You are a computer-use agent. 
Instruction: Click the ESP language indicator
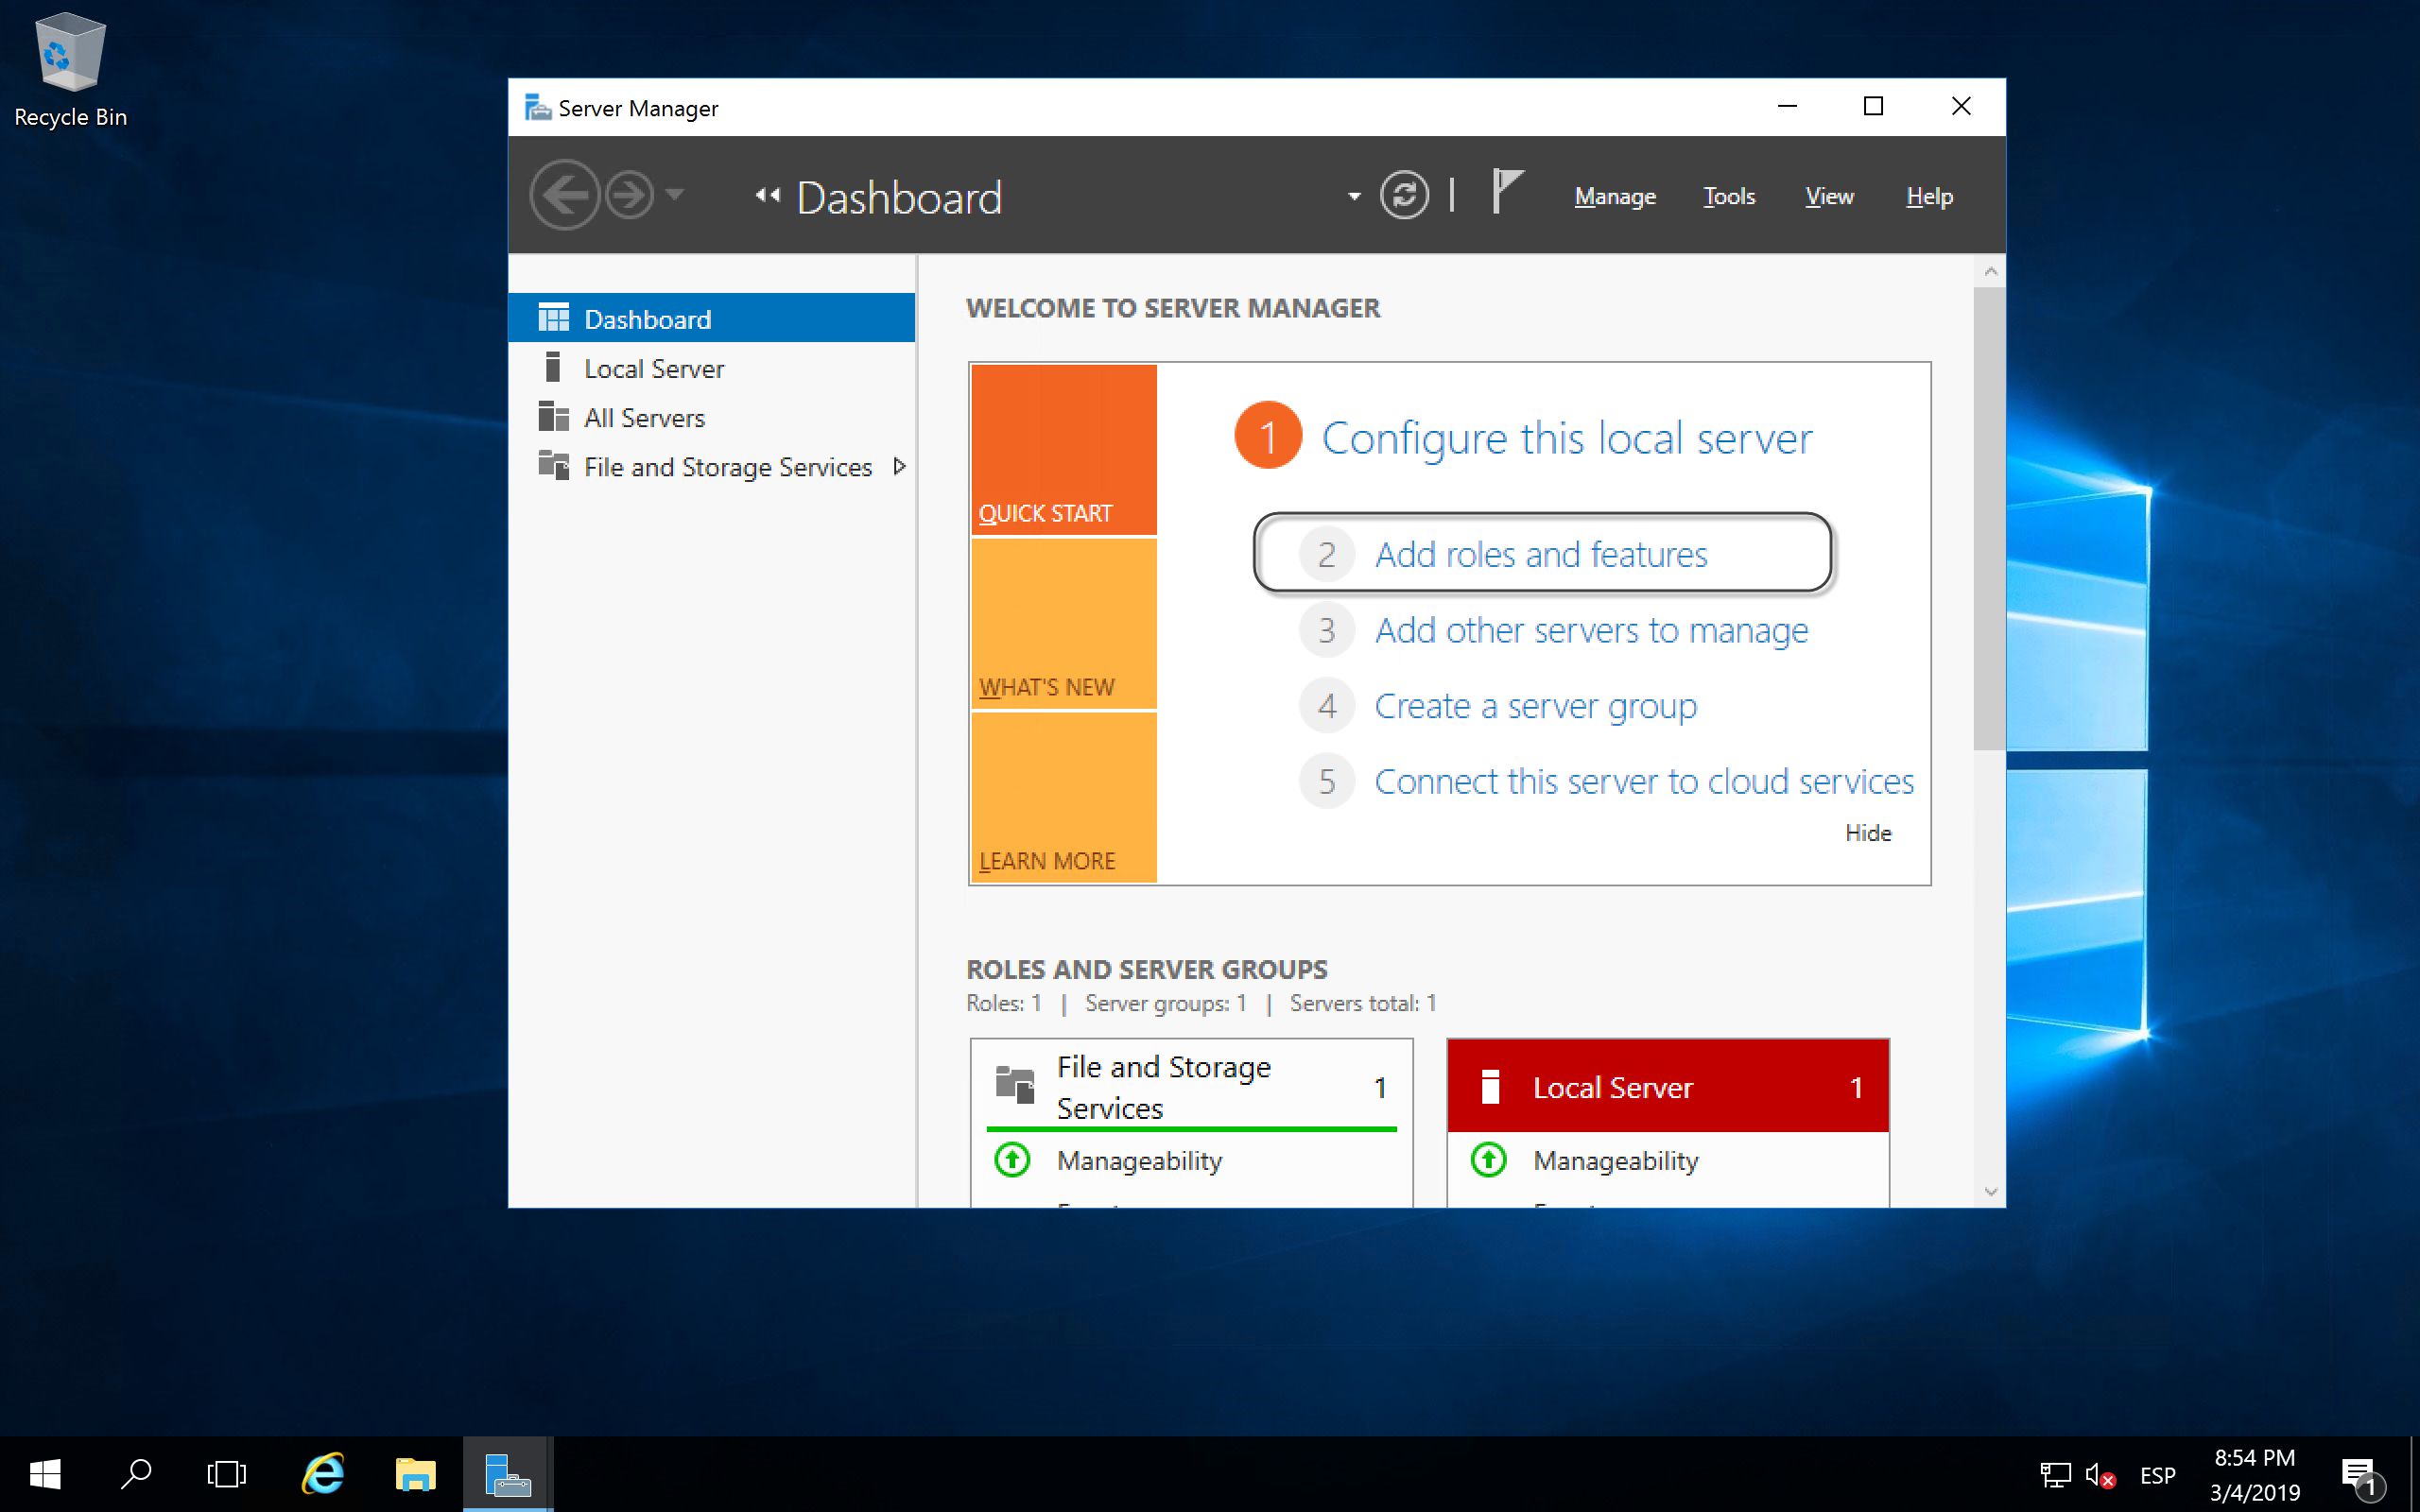(x=2157, y=1475)
